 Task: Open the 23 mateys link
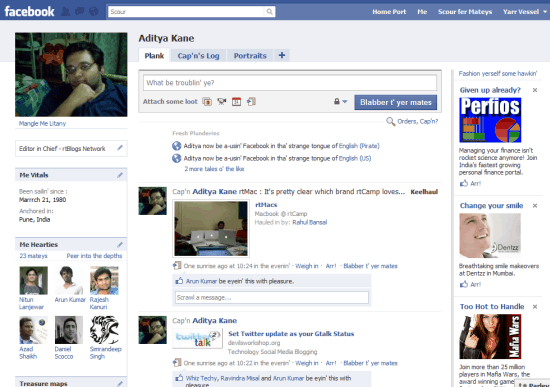pos(33,256)
